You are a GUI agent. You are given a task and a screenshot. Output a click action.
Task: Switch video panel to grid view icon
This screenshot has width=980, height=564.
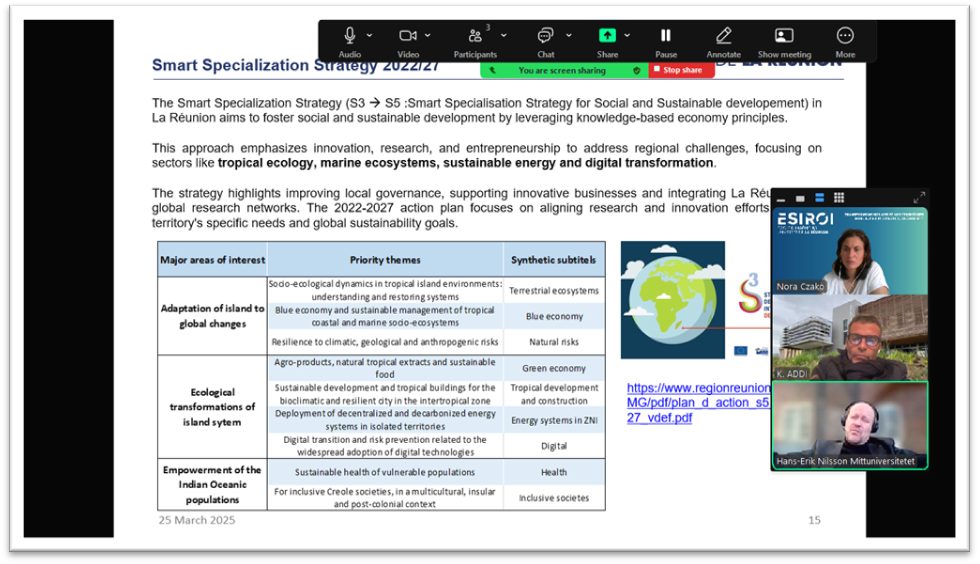tap(839, 198)
